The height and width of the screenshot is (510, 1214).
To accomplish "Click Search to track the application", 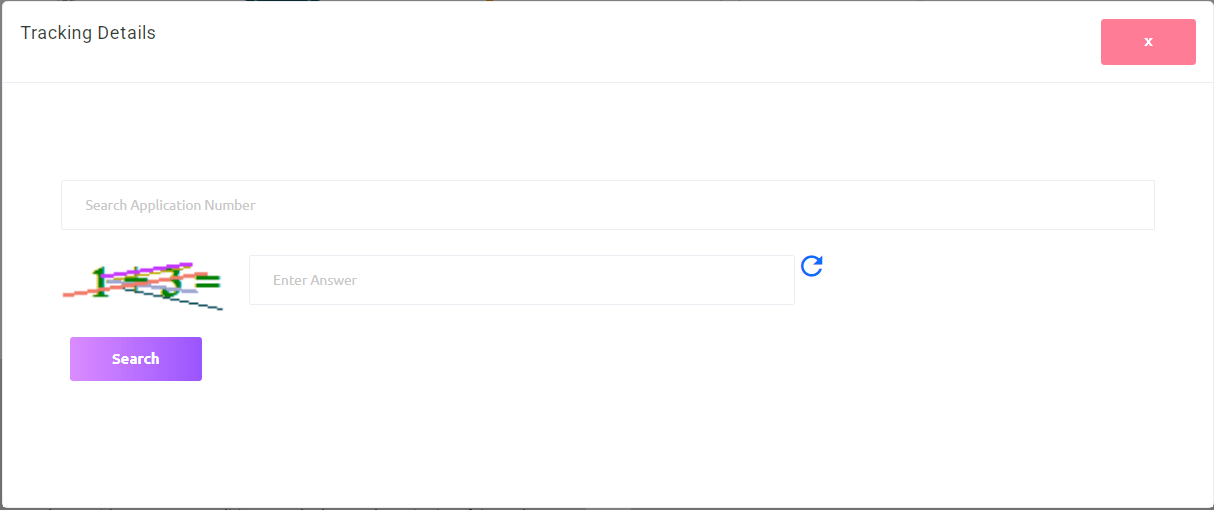I will coord(136,359).
